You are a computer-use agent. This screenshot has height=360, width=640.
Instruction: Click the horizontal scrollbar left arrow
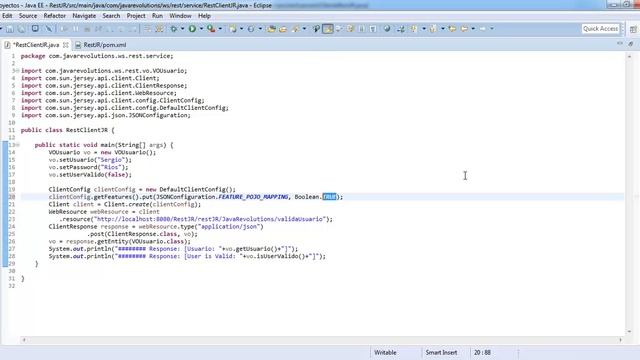click(x=24, y=340)
